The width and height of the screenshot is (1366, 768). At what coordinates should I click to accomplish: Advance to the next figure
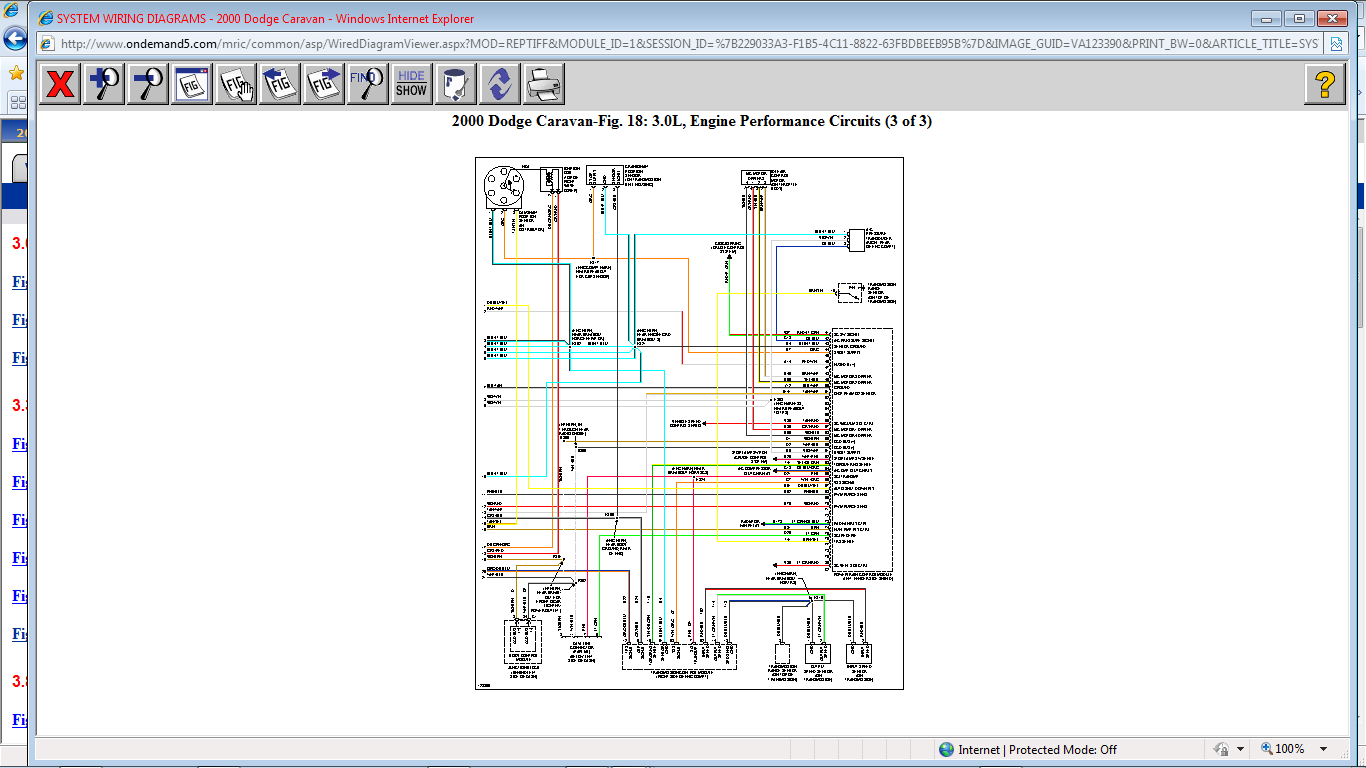click(x=324, y=84)
